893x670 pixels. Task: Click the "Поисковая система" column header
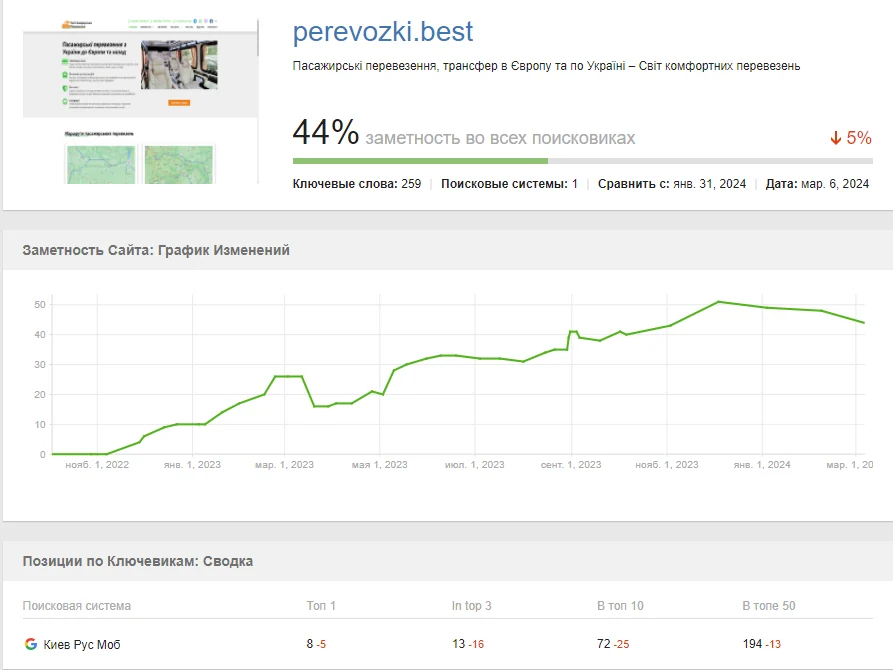tap(77, 606)
